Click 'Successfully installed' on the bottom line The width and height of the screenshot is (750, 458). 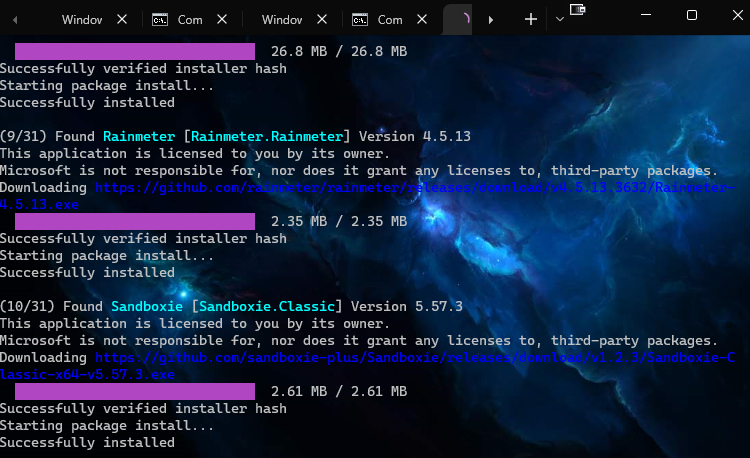point(87,443)
